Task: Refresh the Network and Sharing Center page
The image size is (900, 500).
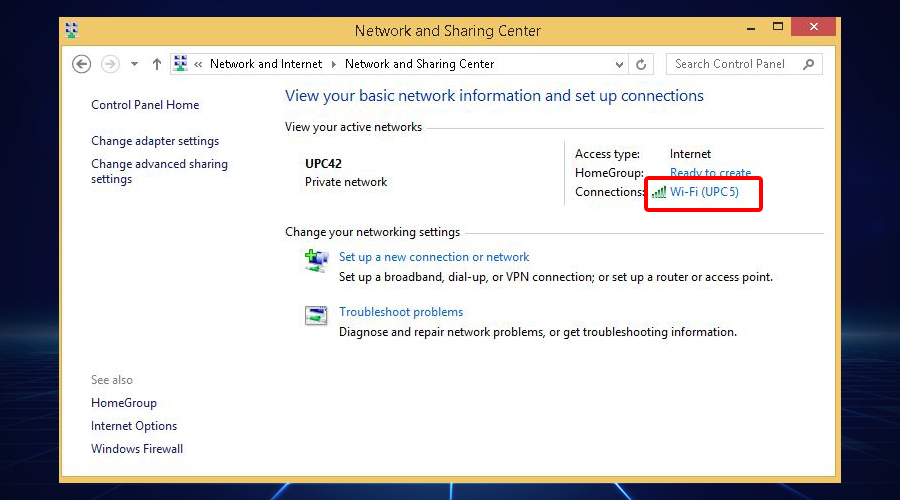Action: coord(641,64)
